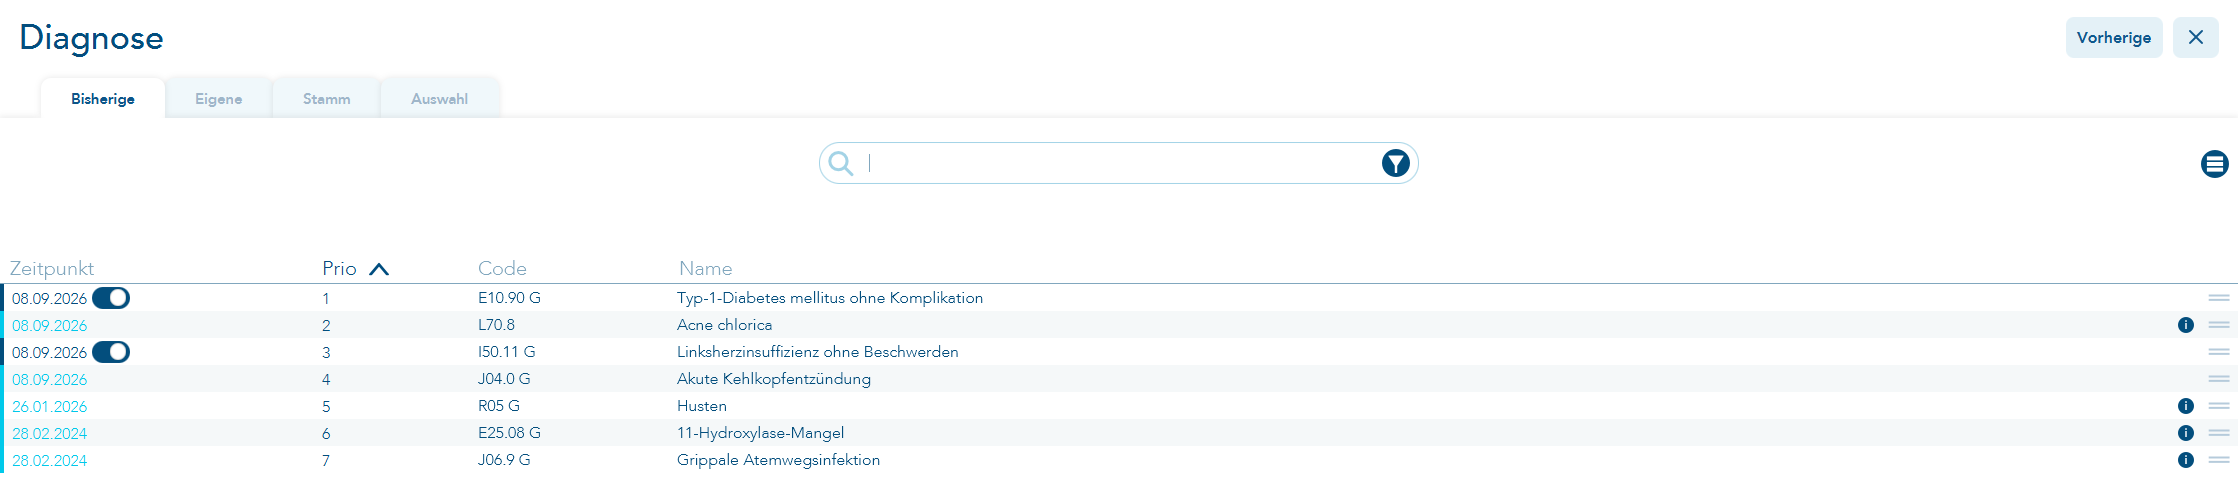Screen dimensions: 2238x489
Task: Open the Auswahl tab
Action: (440, 99)
